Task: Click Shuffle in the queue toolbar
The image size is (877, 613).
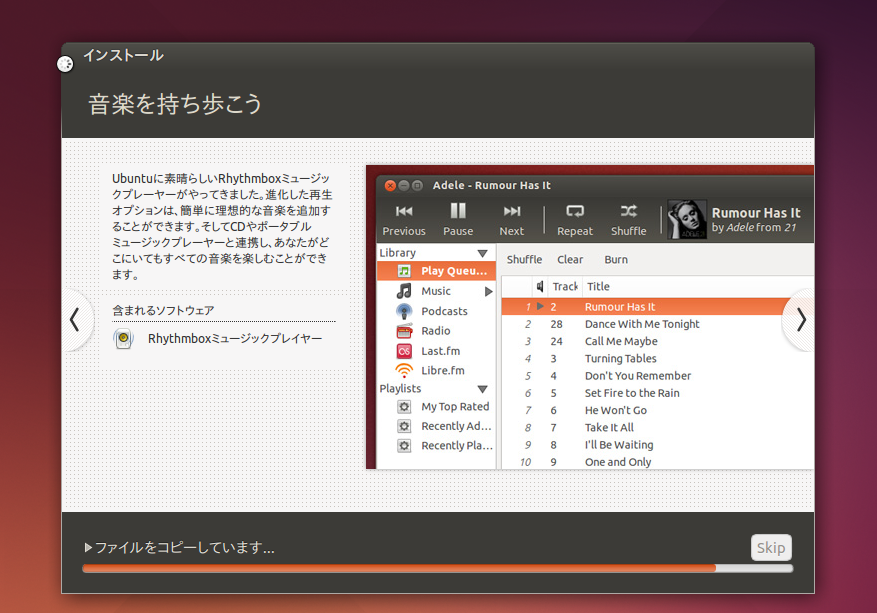Action: click(x=524, y=260)
